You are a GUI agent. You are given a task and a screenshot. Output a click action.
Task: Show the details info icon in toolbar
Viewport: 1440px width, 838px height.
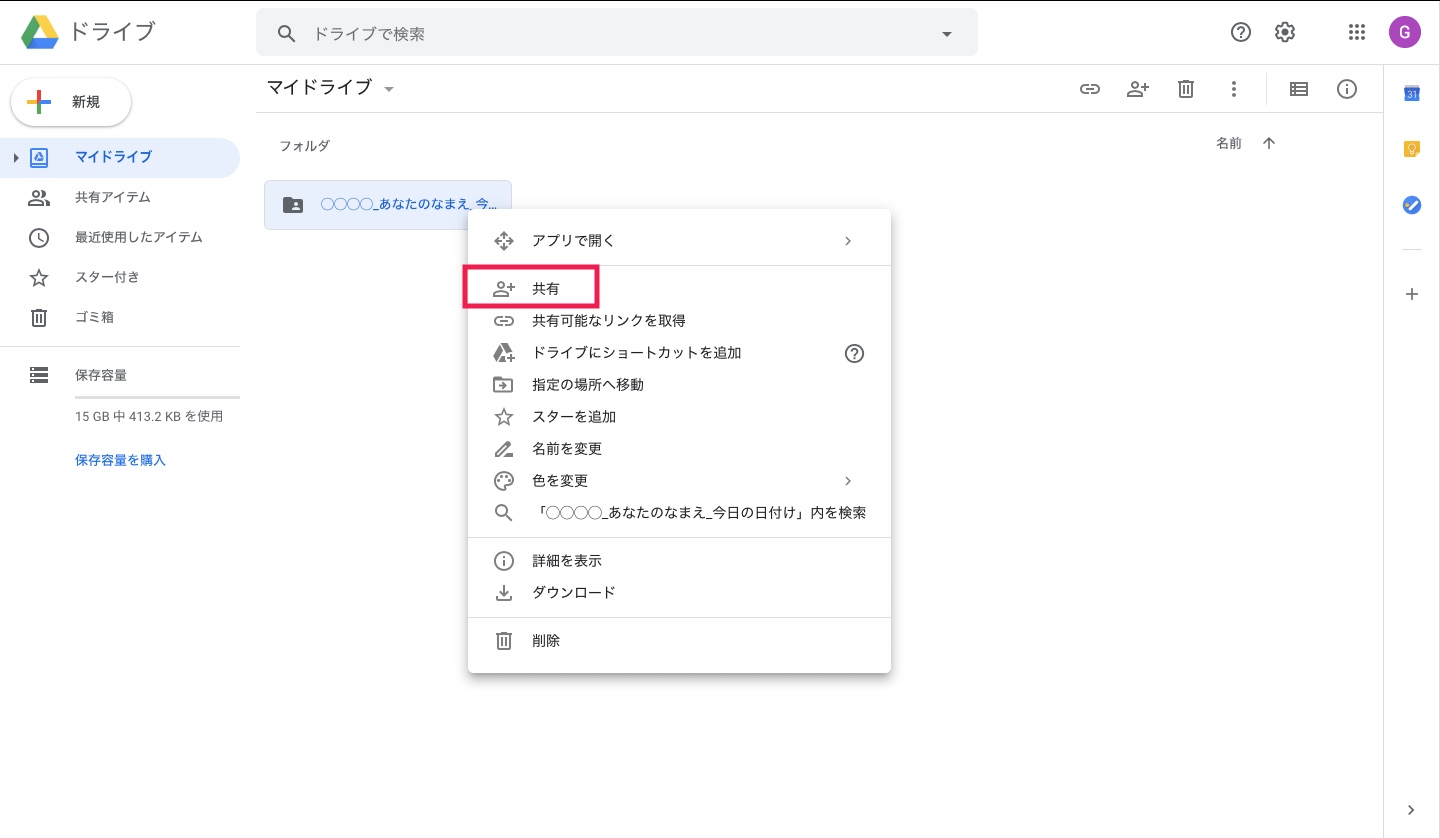(x=1347, y=89)
